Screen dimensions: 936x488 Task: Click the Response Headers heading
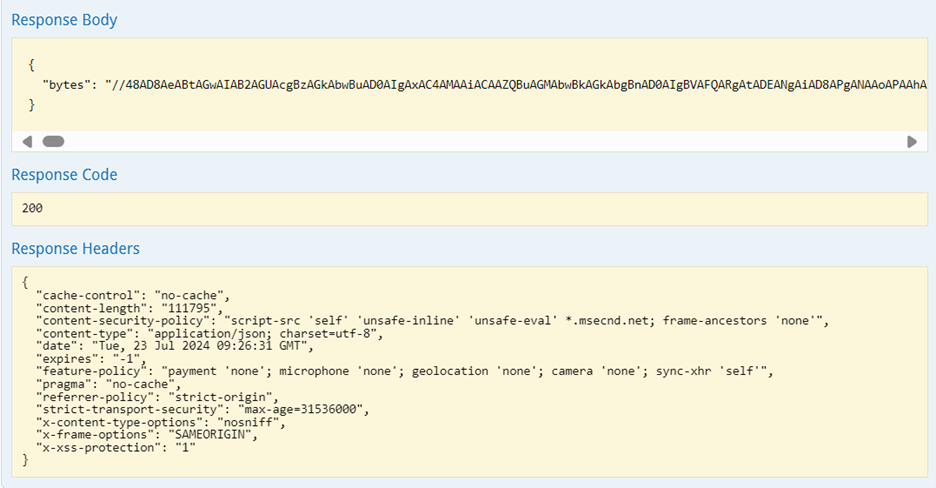click(x=75, y=248)
